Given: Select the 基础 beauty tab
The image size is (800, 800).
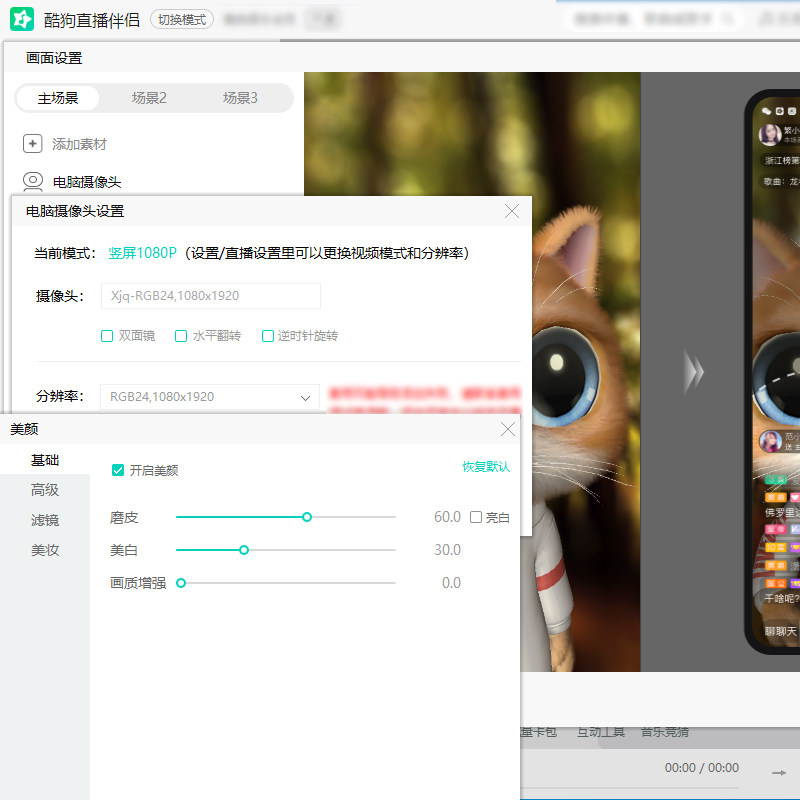Looking at the screenshot, I should tap(45, 460).
